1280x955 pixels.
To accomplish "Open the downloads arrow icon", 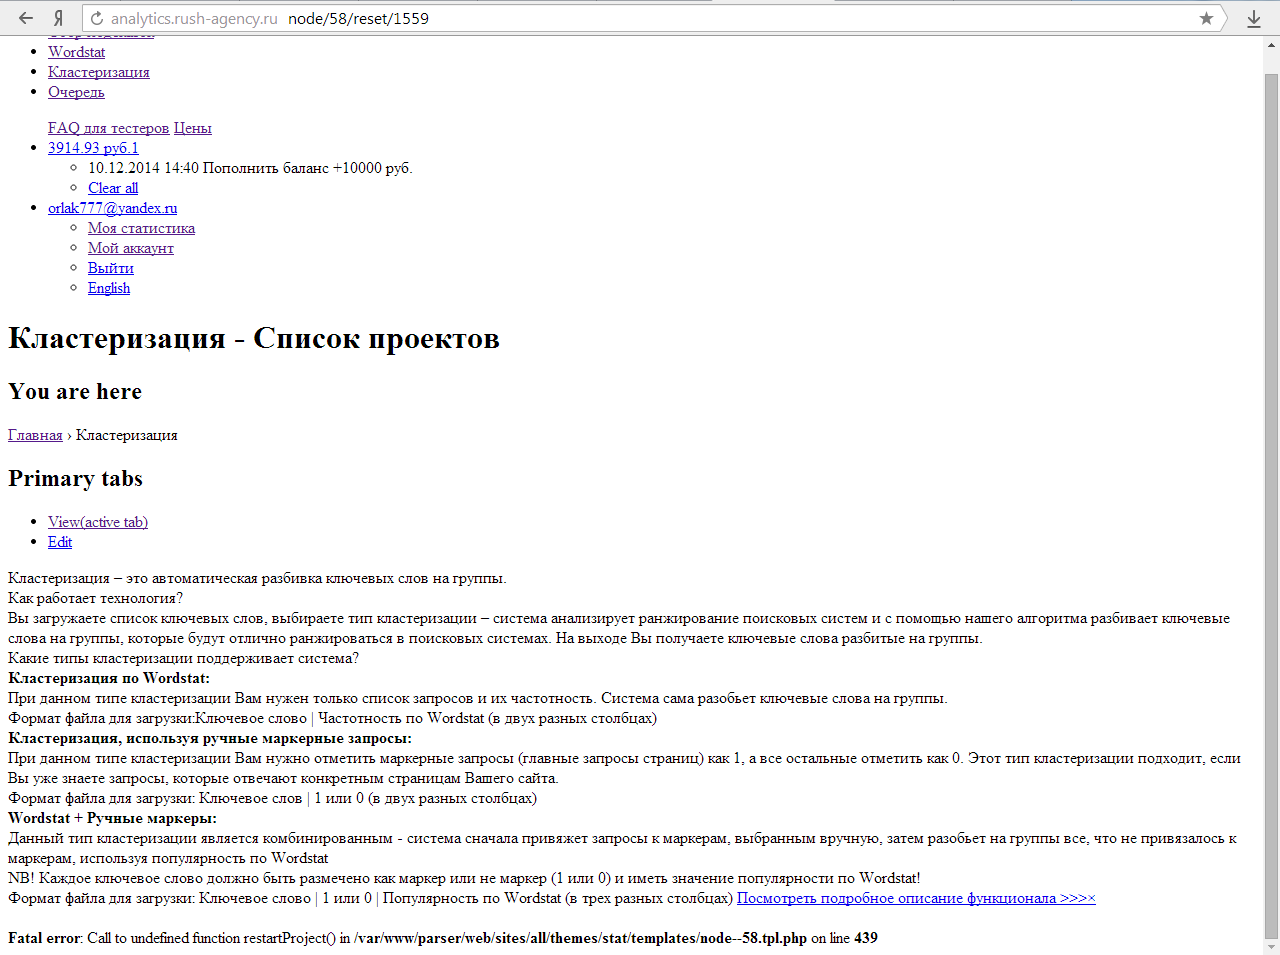I will [1254, 18].
